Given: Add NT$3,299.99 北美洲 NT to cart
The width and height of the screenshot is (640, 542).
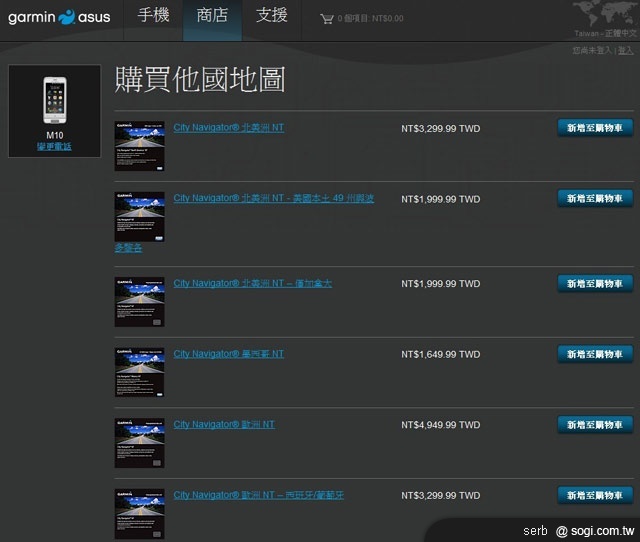Looking at the screenshot, I should 595,128.
